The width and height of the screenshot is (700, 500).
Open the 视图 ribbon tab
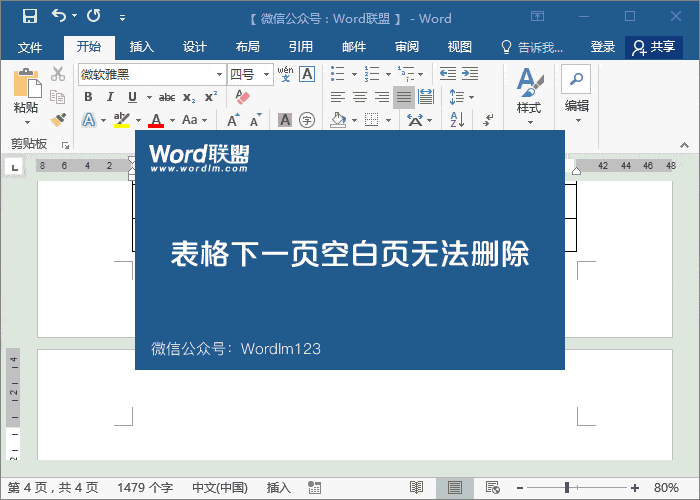460,46
